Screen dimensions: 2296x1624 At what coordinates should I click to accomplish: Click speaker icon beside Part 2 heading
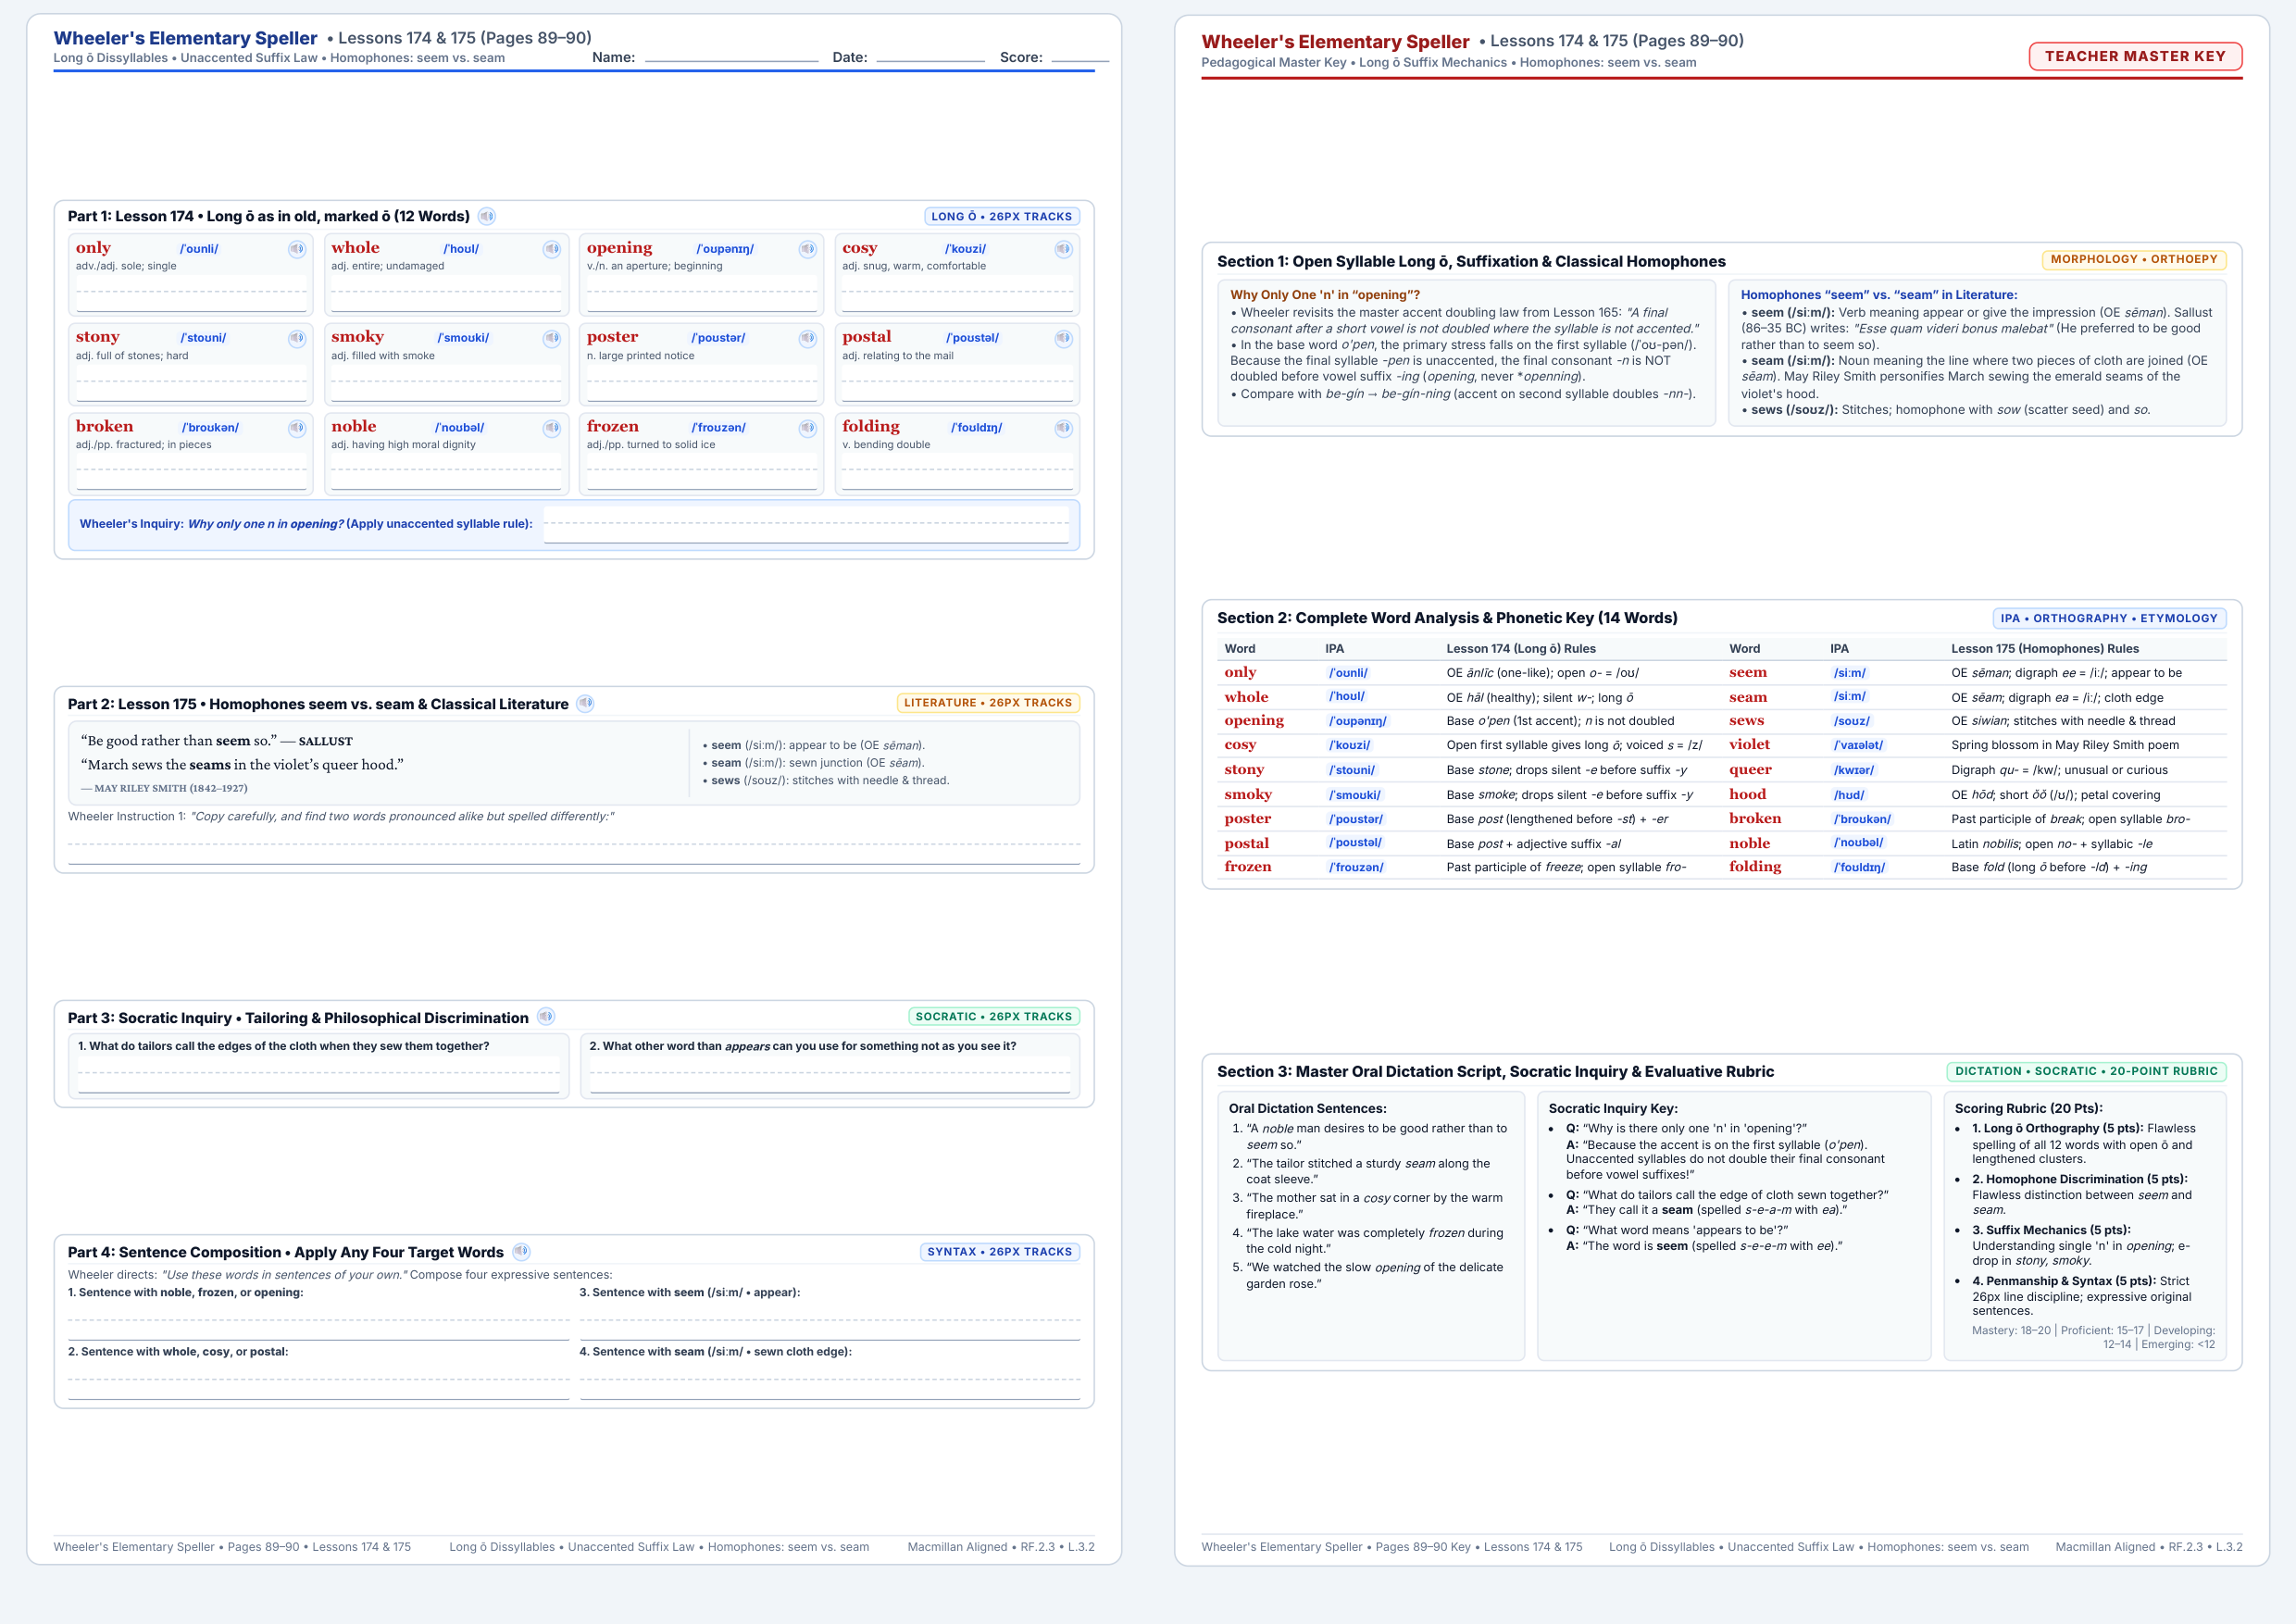point(586,703)
